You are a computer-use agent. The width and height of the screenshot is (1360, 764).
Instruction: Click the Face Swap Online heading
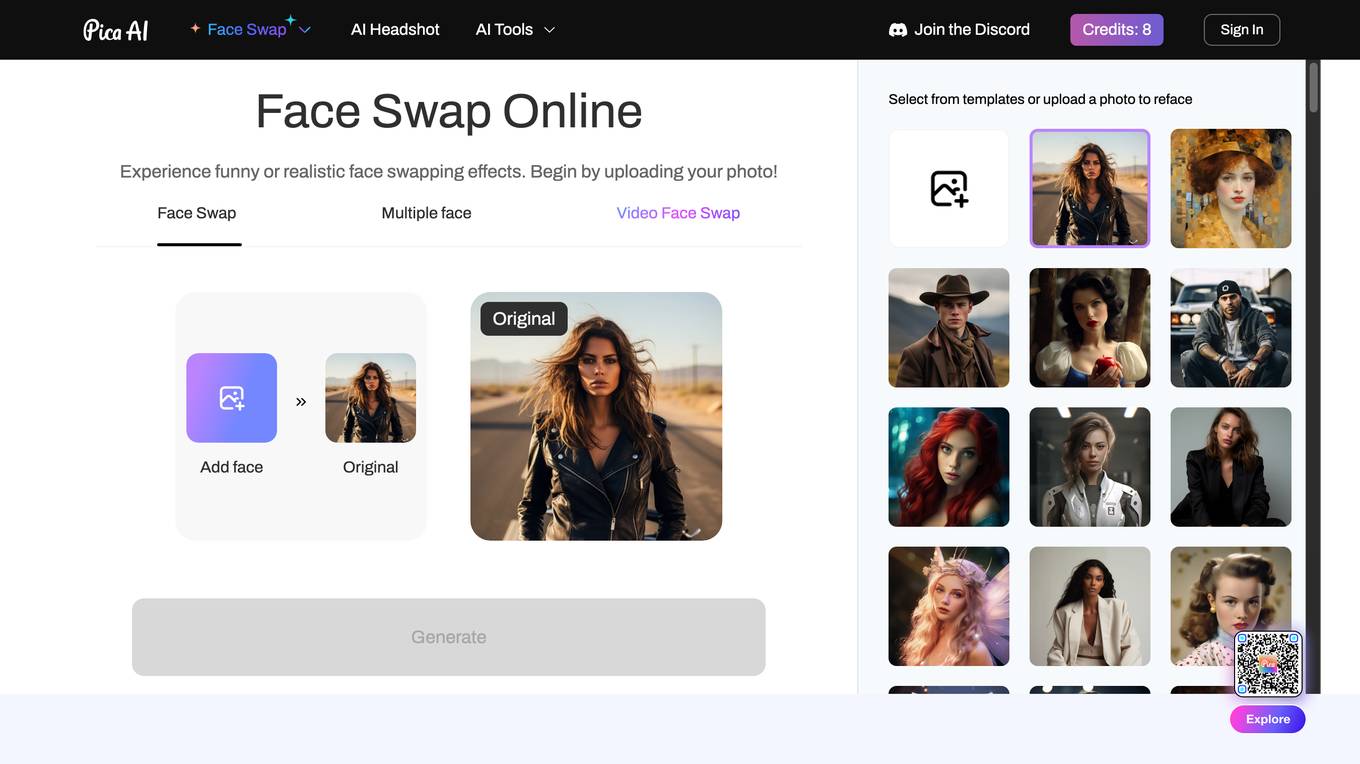449,111
